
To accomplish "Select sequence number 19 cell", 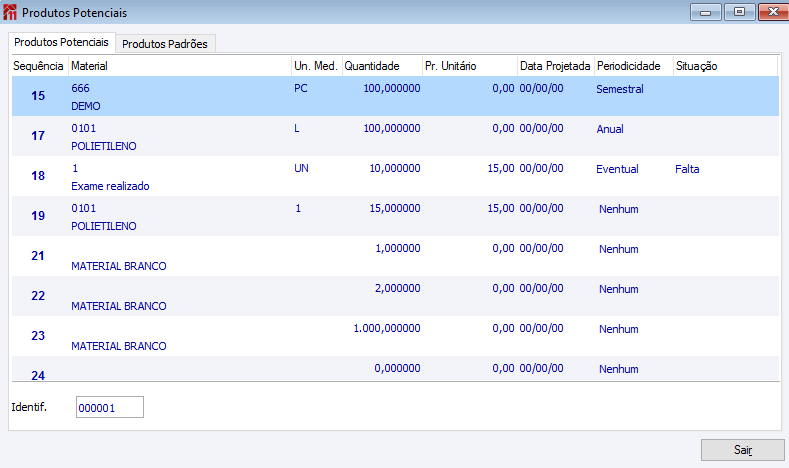I will tap(38, 215).
